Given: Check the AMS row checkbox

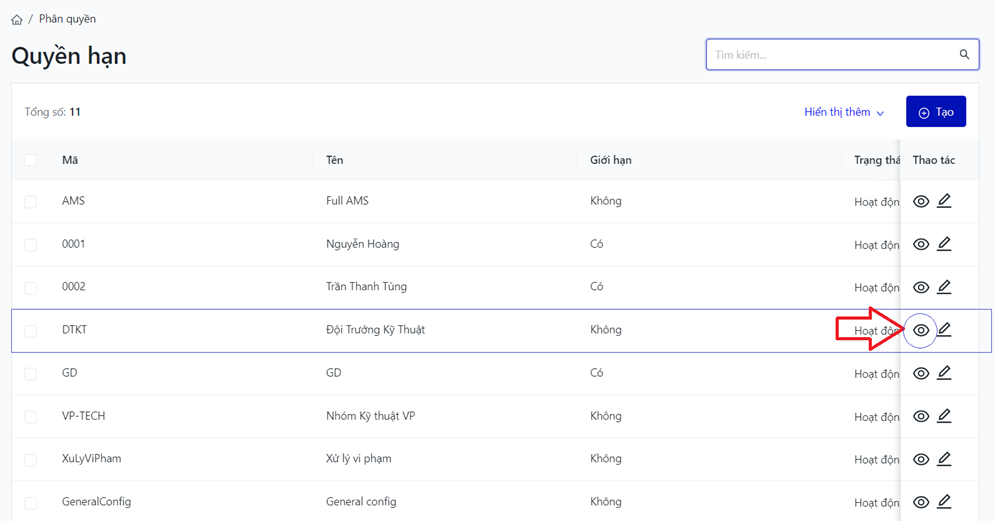Looking at the screenshot, I should (31, 202).
